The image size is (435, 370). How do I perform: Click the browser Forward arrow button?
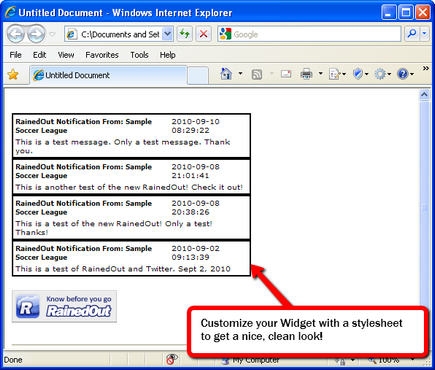(36, 34)
